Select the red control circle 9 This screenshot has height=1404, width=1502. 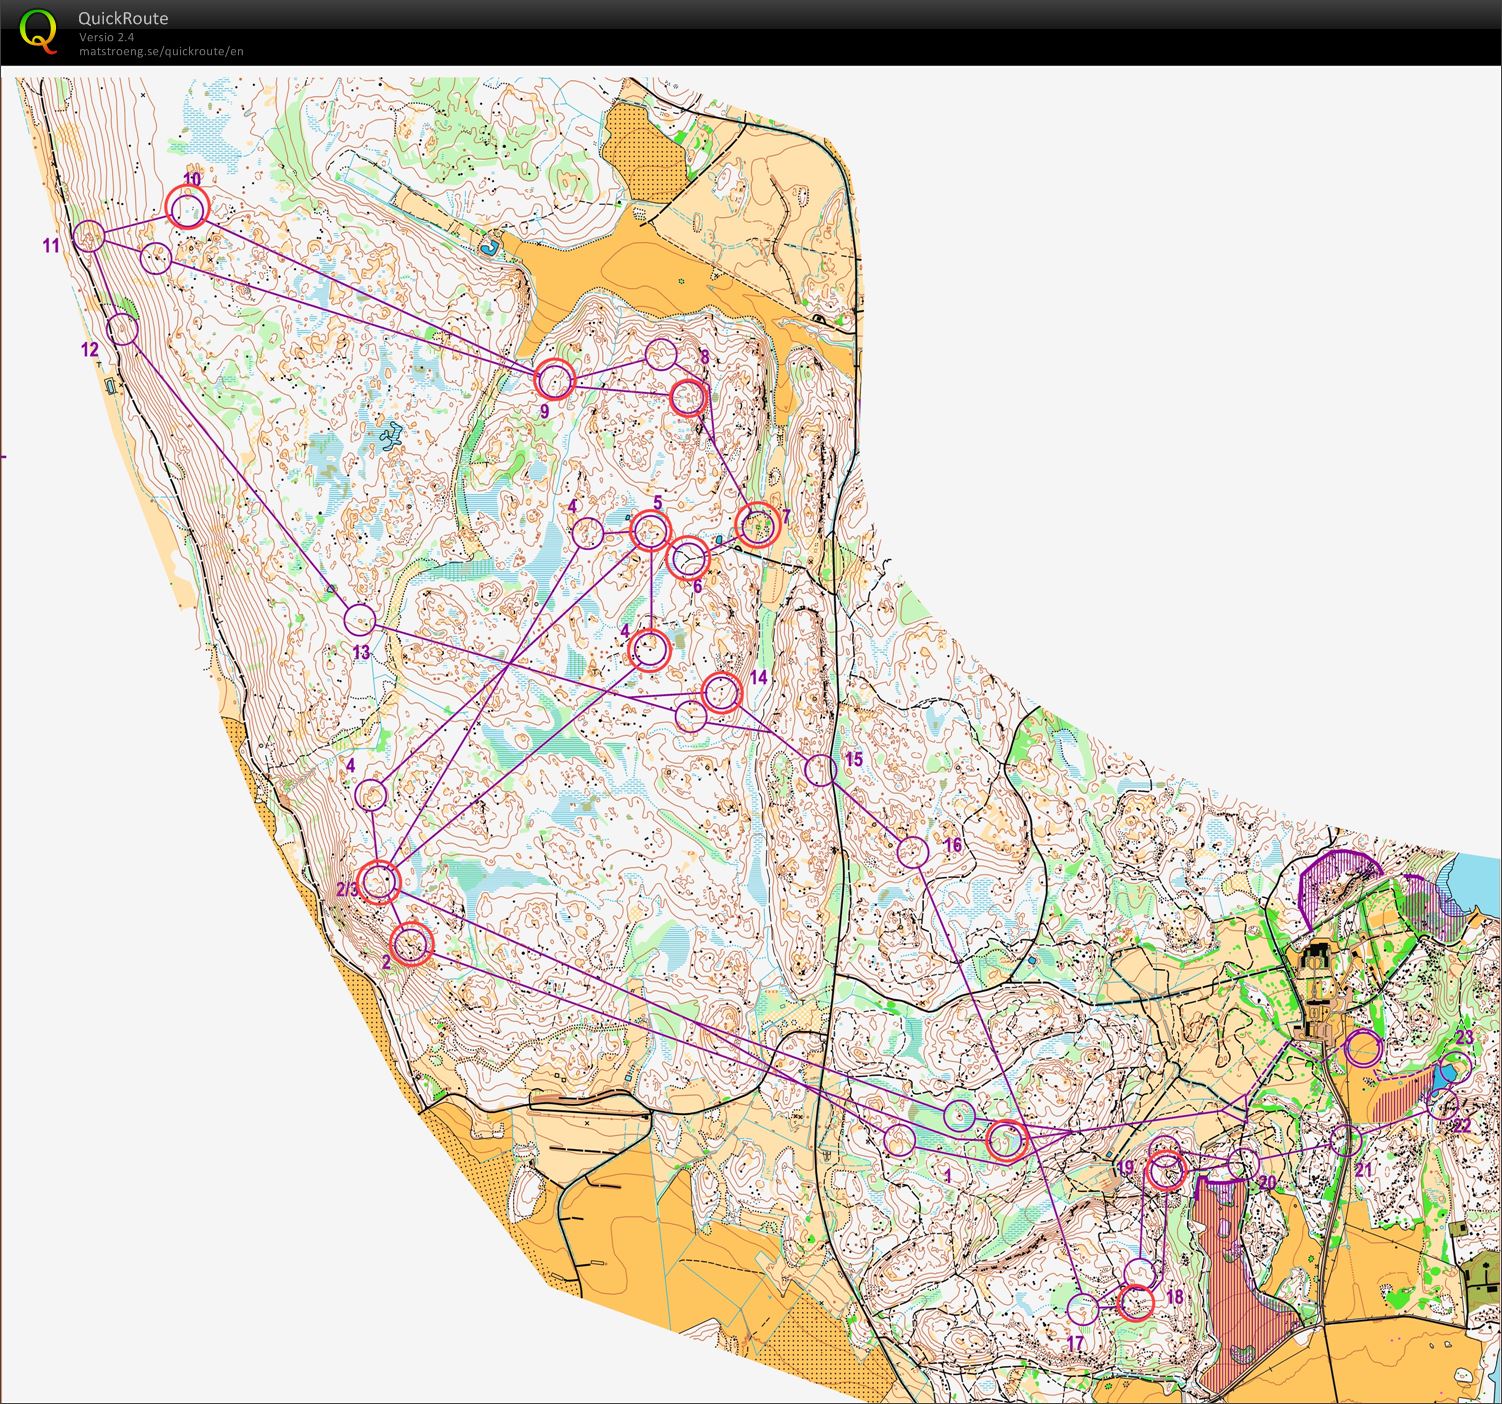coord(554,380)
